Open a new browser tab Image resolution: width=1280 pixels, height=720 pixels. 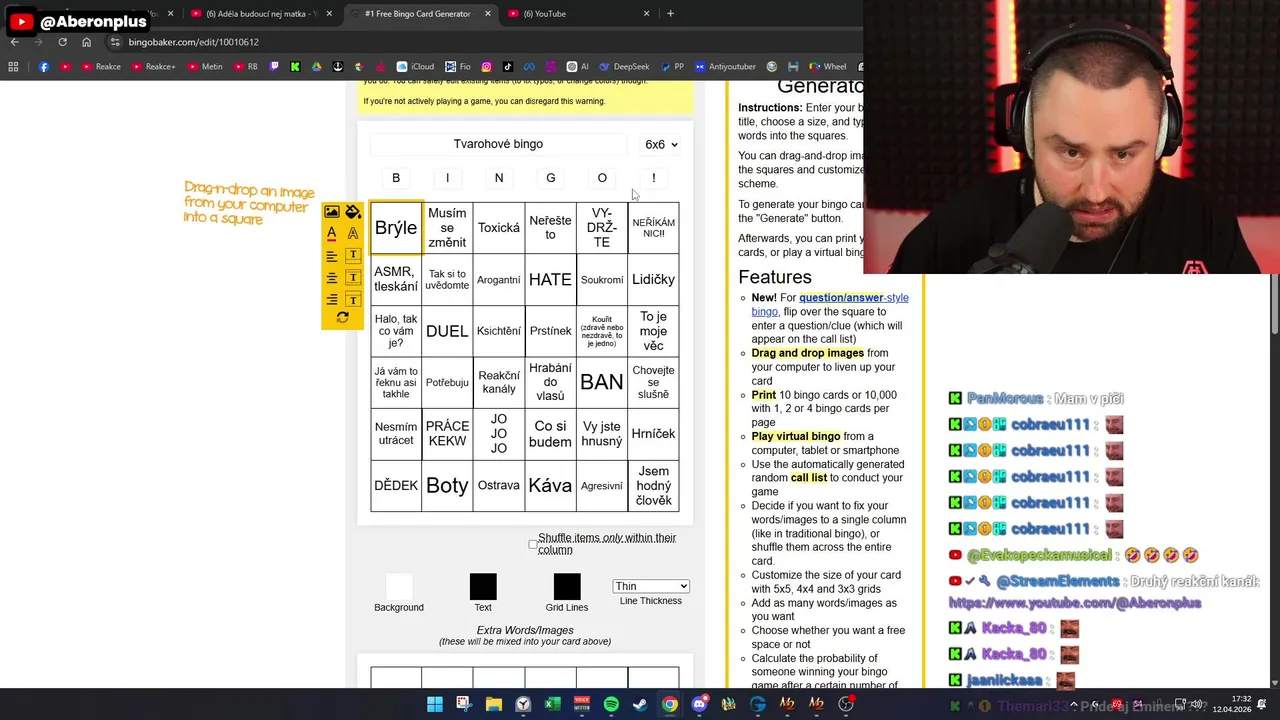click(x=670, y=14)
